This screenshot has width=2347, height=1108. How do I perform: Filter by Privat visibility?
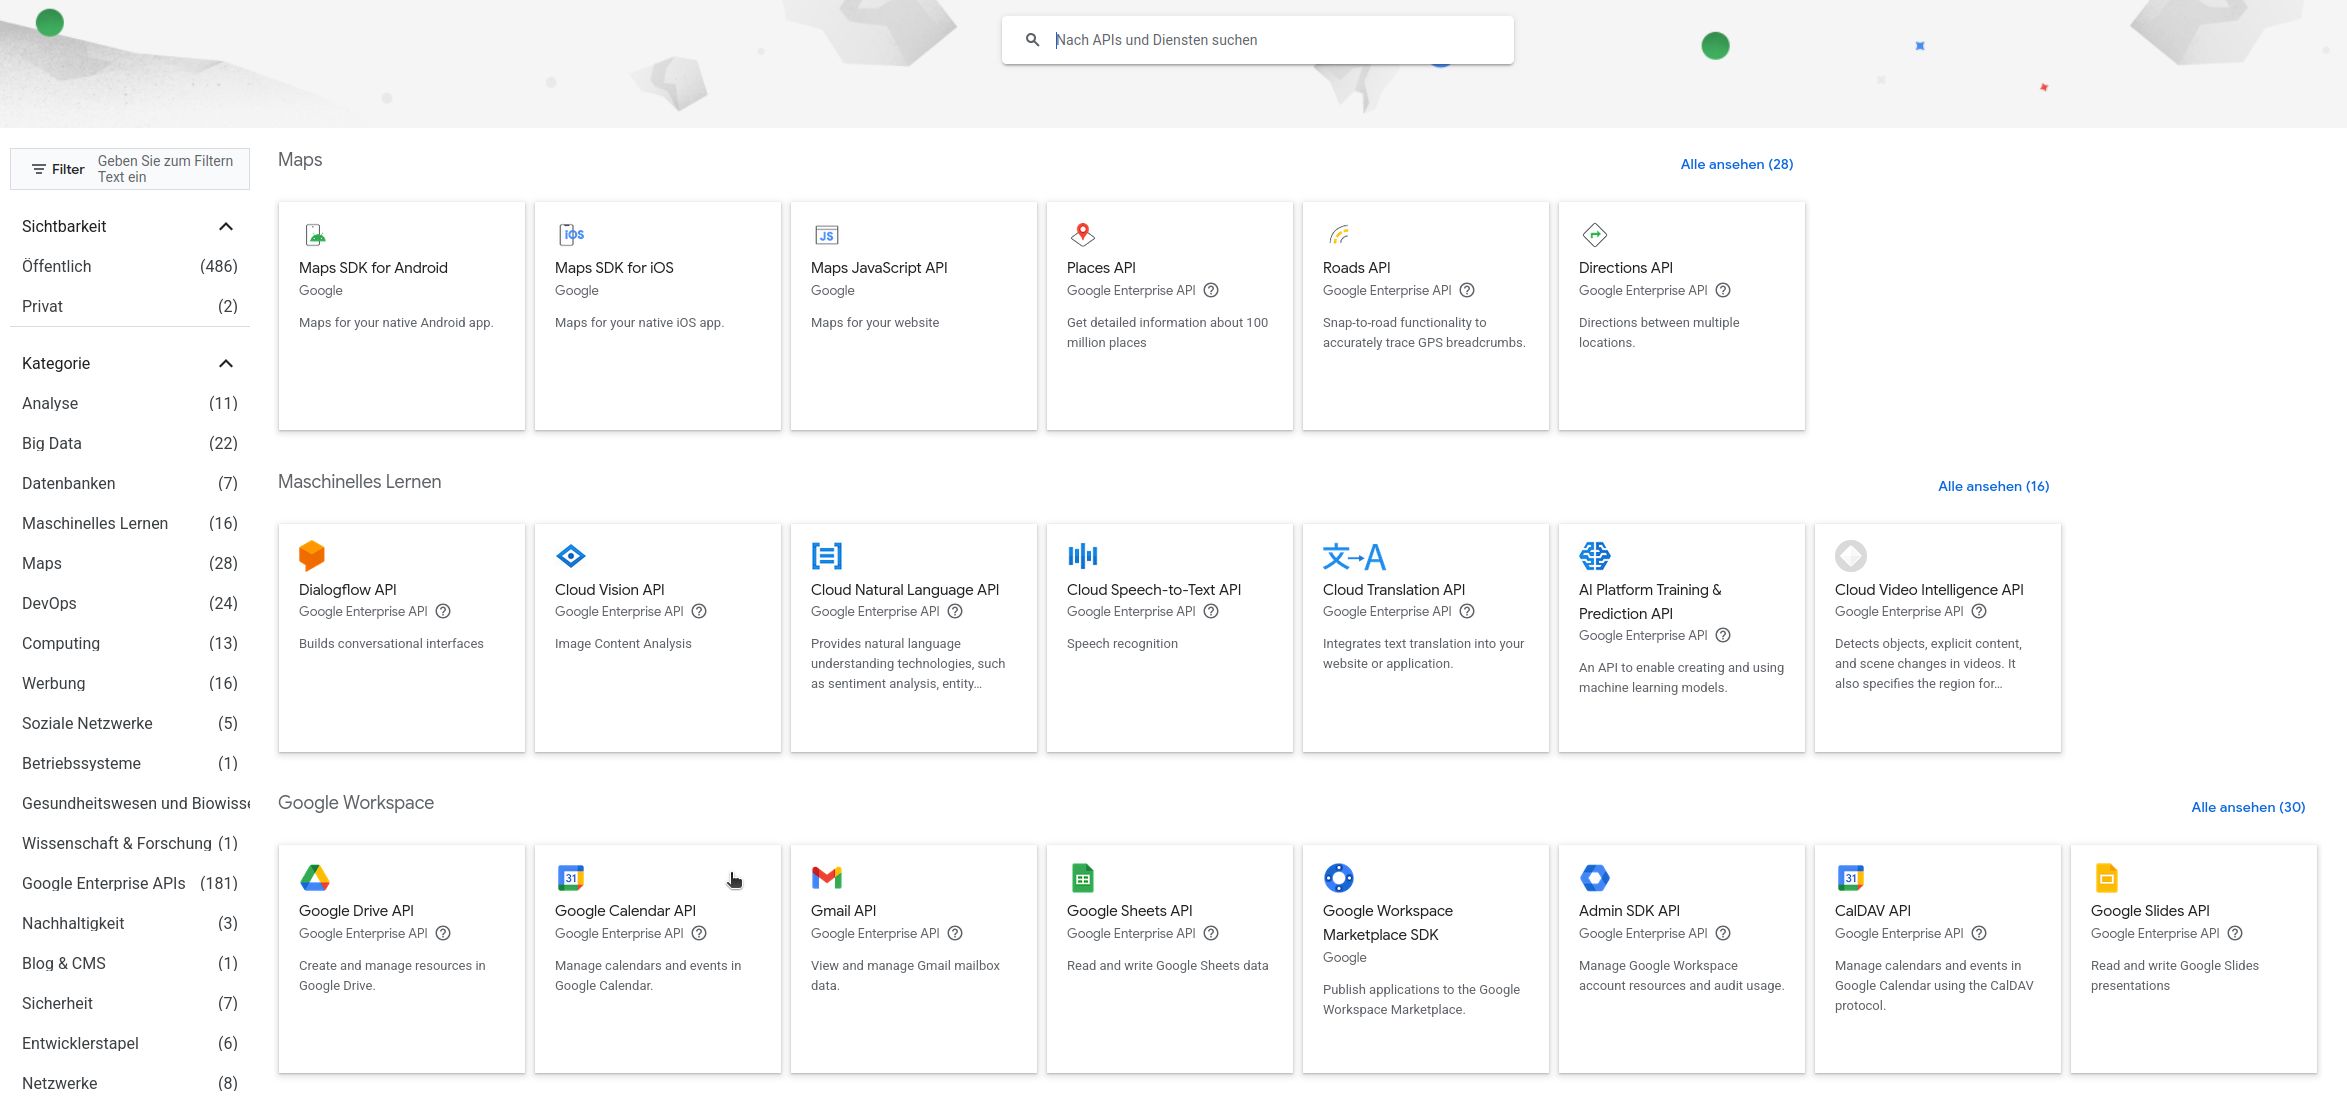130,306
